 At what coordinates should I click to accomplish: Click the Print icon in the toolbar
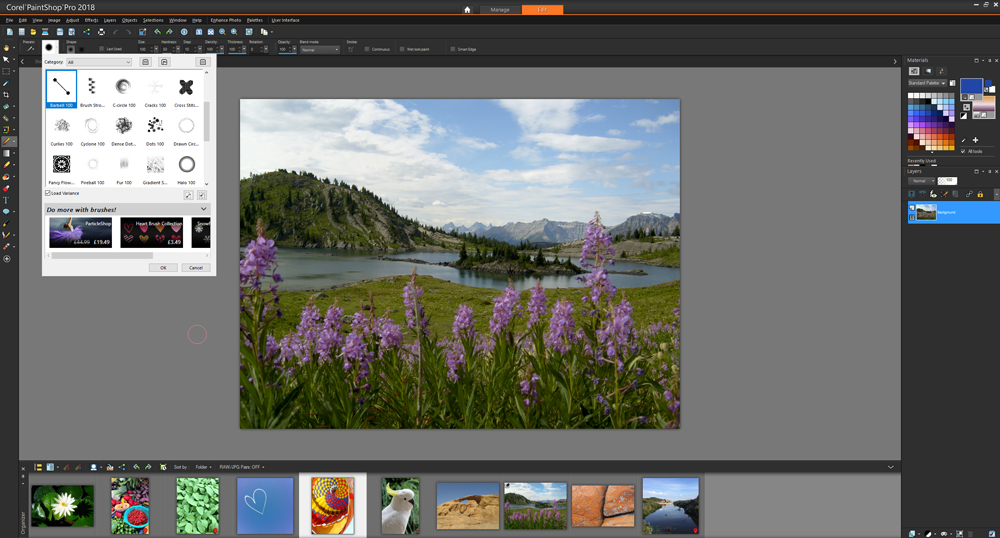pos(101,31)
